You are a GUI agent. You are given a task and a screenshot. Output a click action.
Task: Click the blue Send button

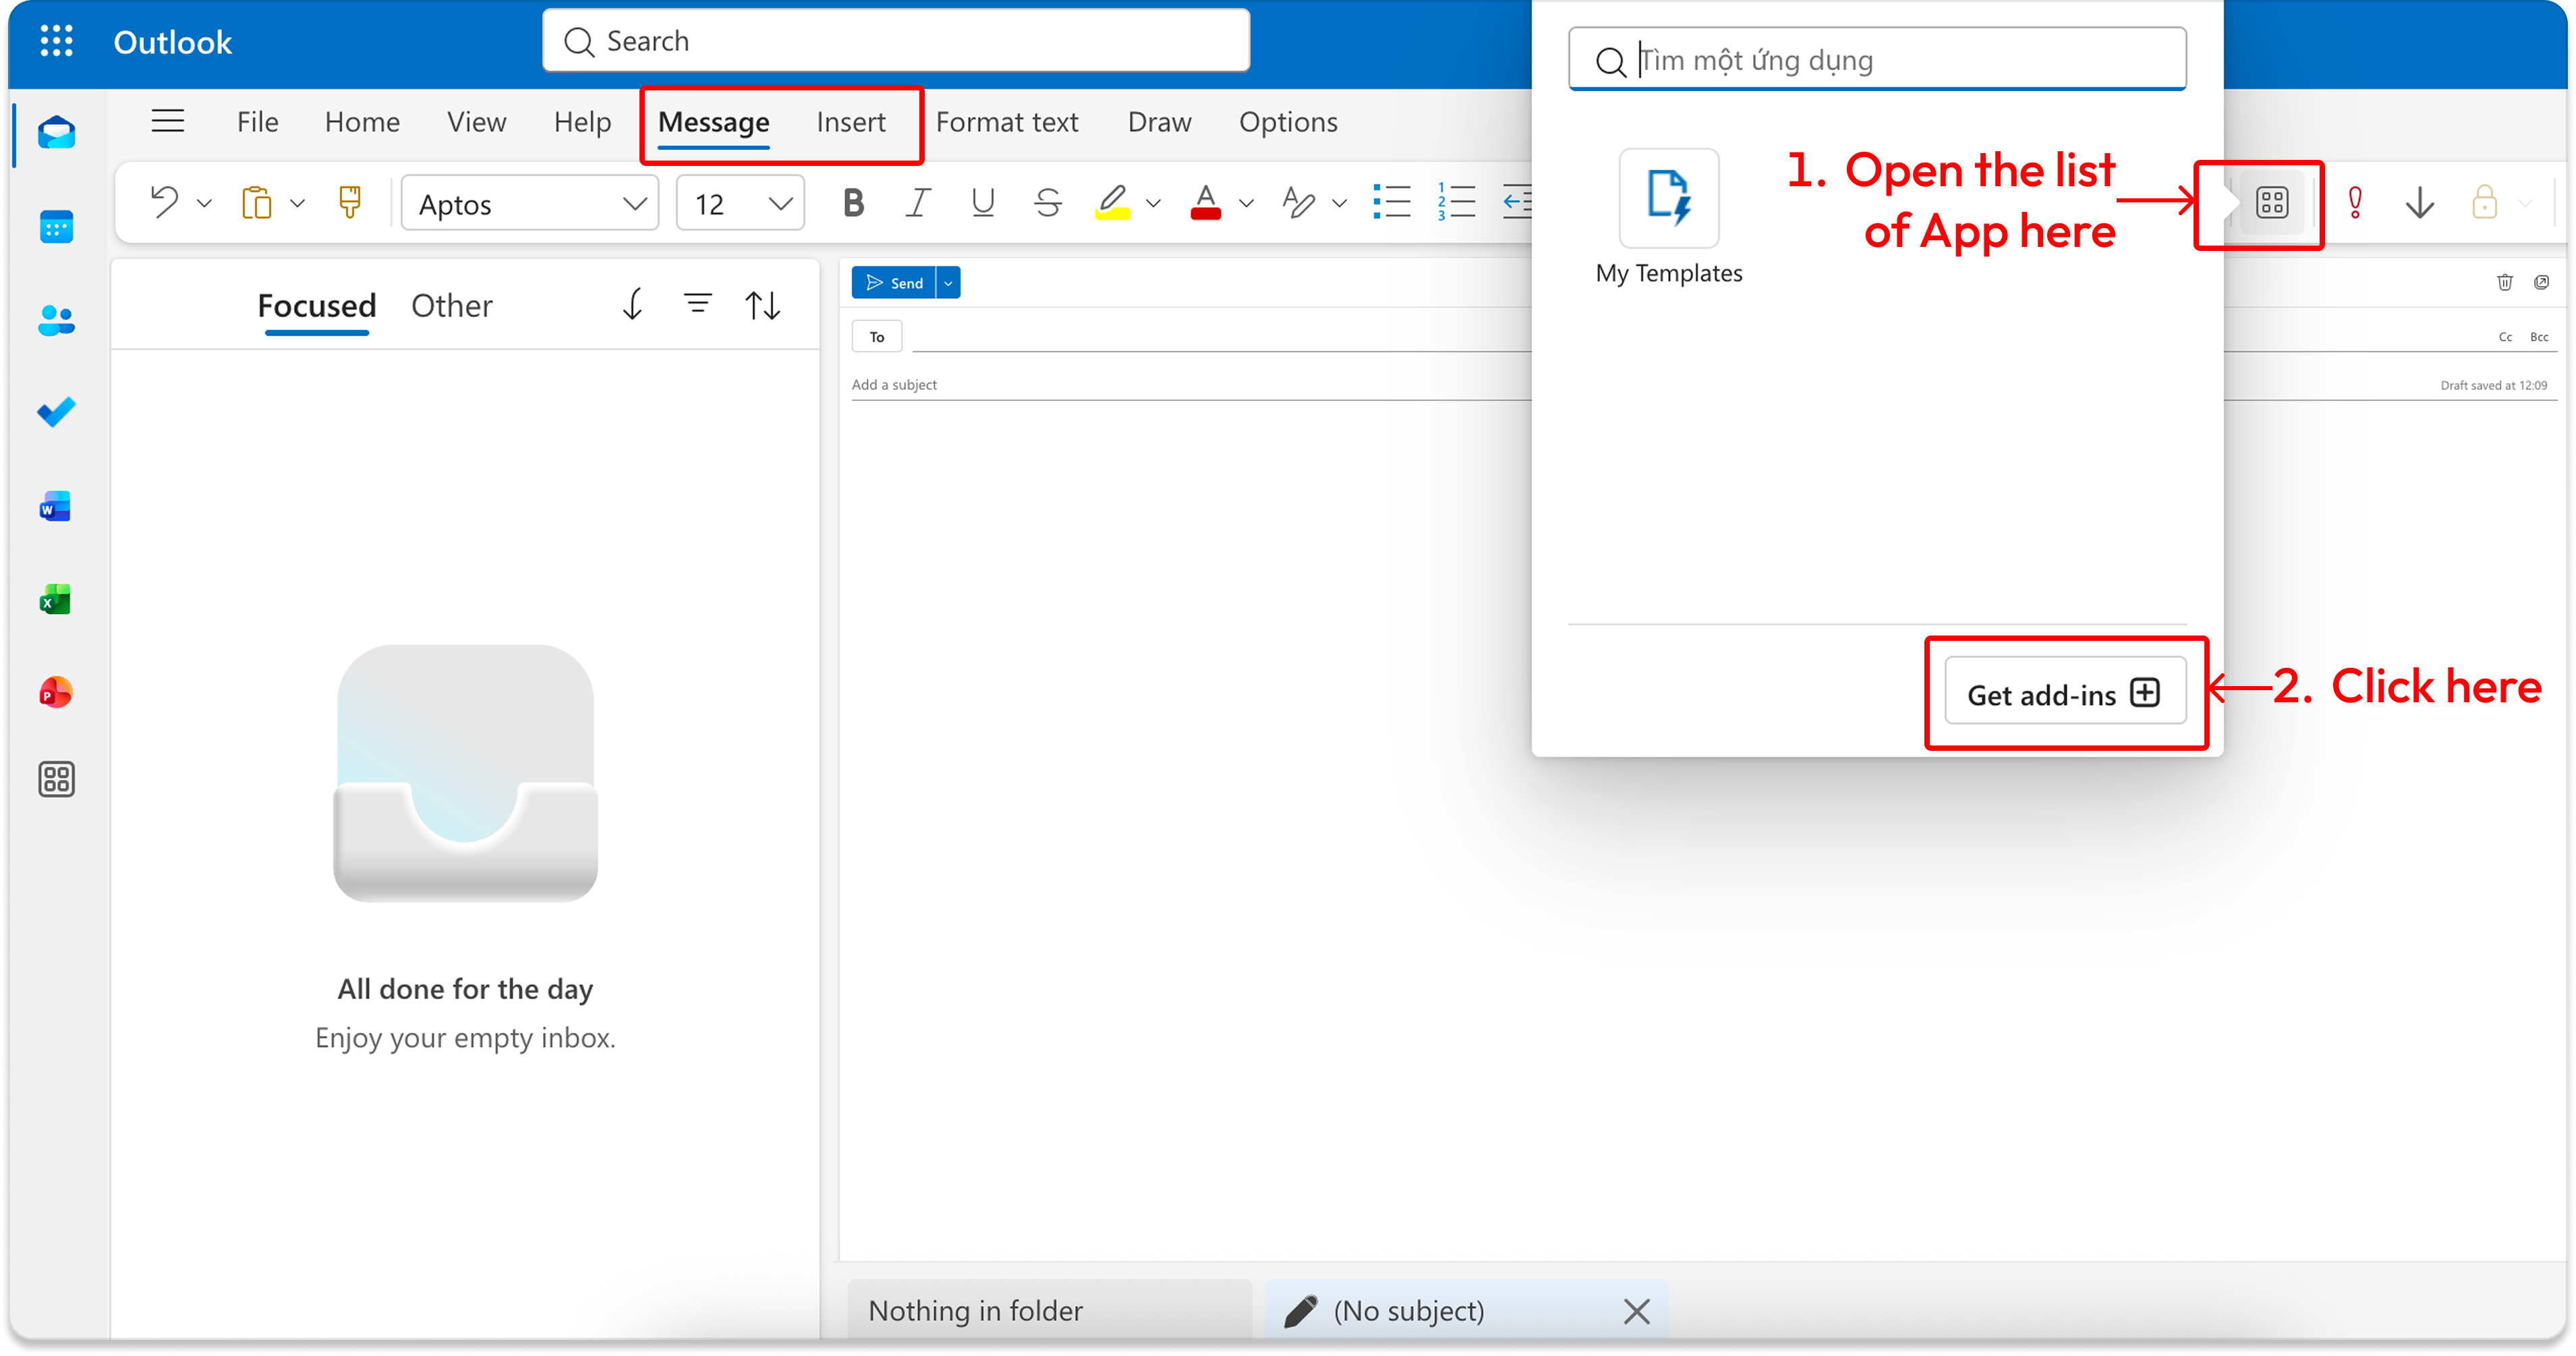[894, 283]
